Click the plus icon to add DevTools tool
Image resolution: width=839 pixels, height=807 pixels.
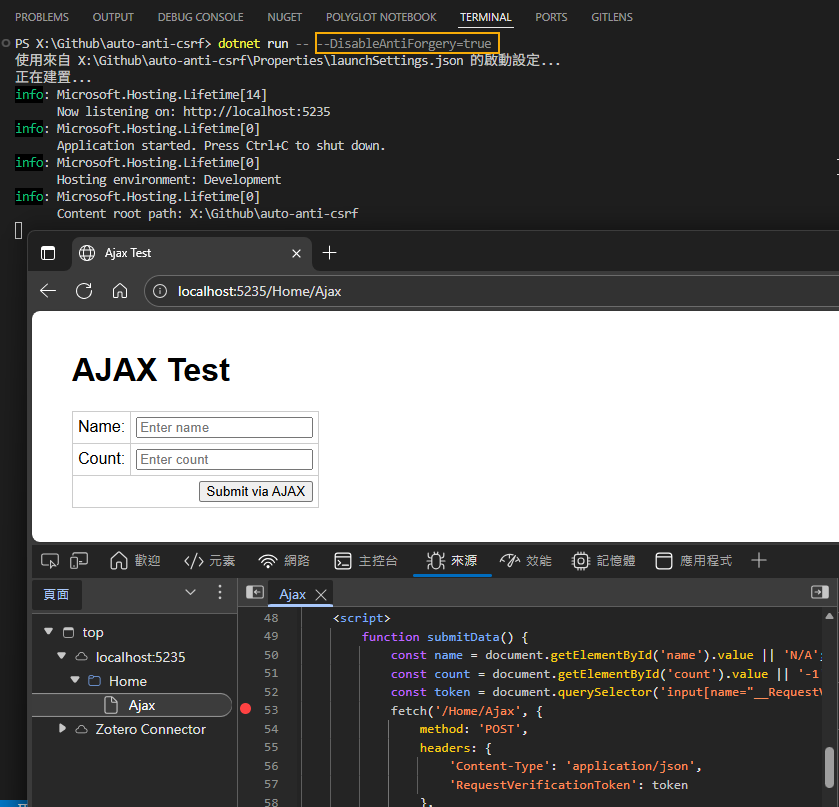point(759,560)
